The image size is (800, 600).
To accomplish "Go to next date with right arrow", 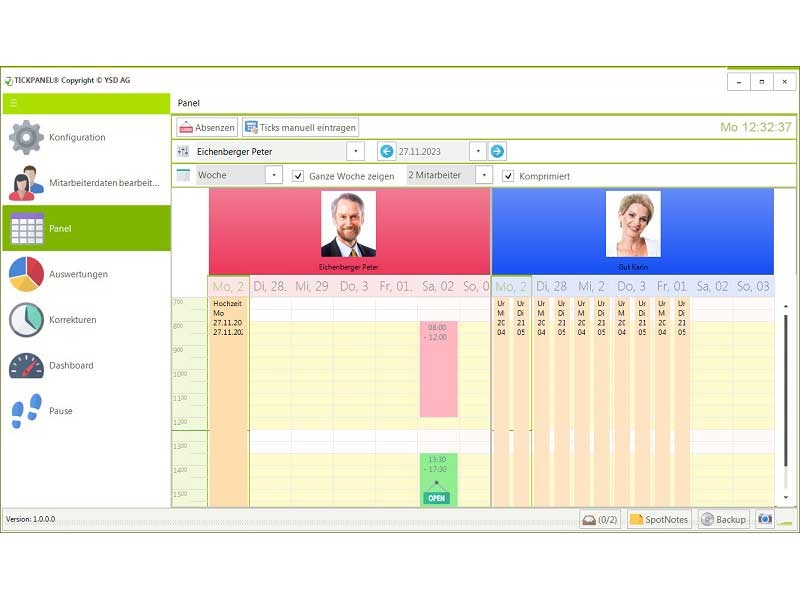I will tap(497, 152).
